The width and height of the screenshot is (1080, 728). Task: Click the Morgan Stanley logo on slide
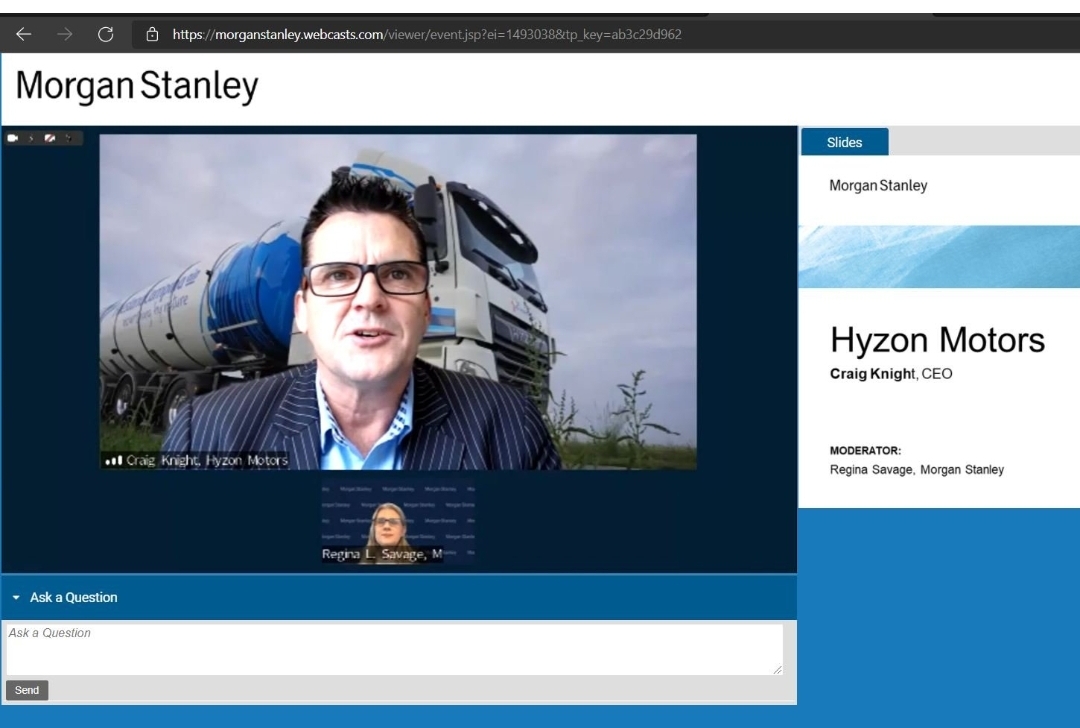(878, 185)
